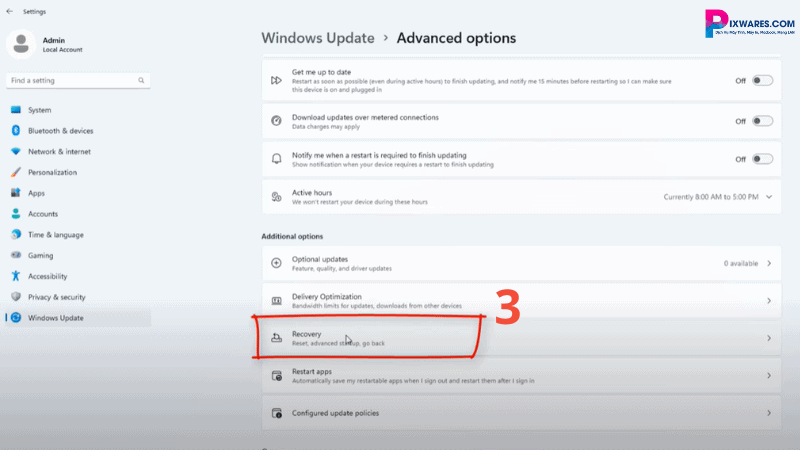This screenshot has width=800, height=450.
Task: Open the Apps section in sidebar
Action: click(x=37, y=193)
